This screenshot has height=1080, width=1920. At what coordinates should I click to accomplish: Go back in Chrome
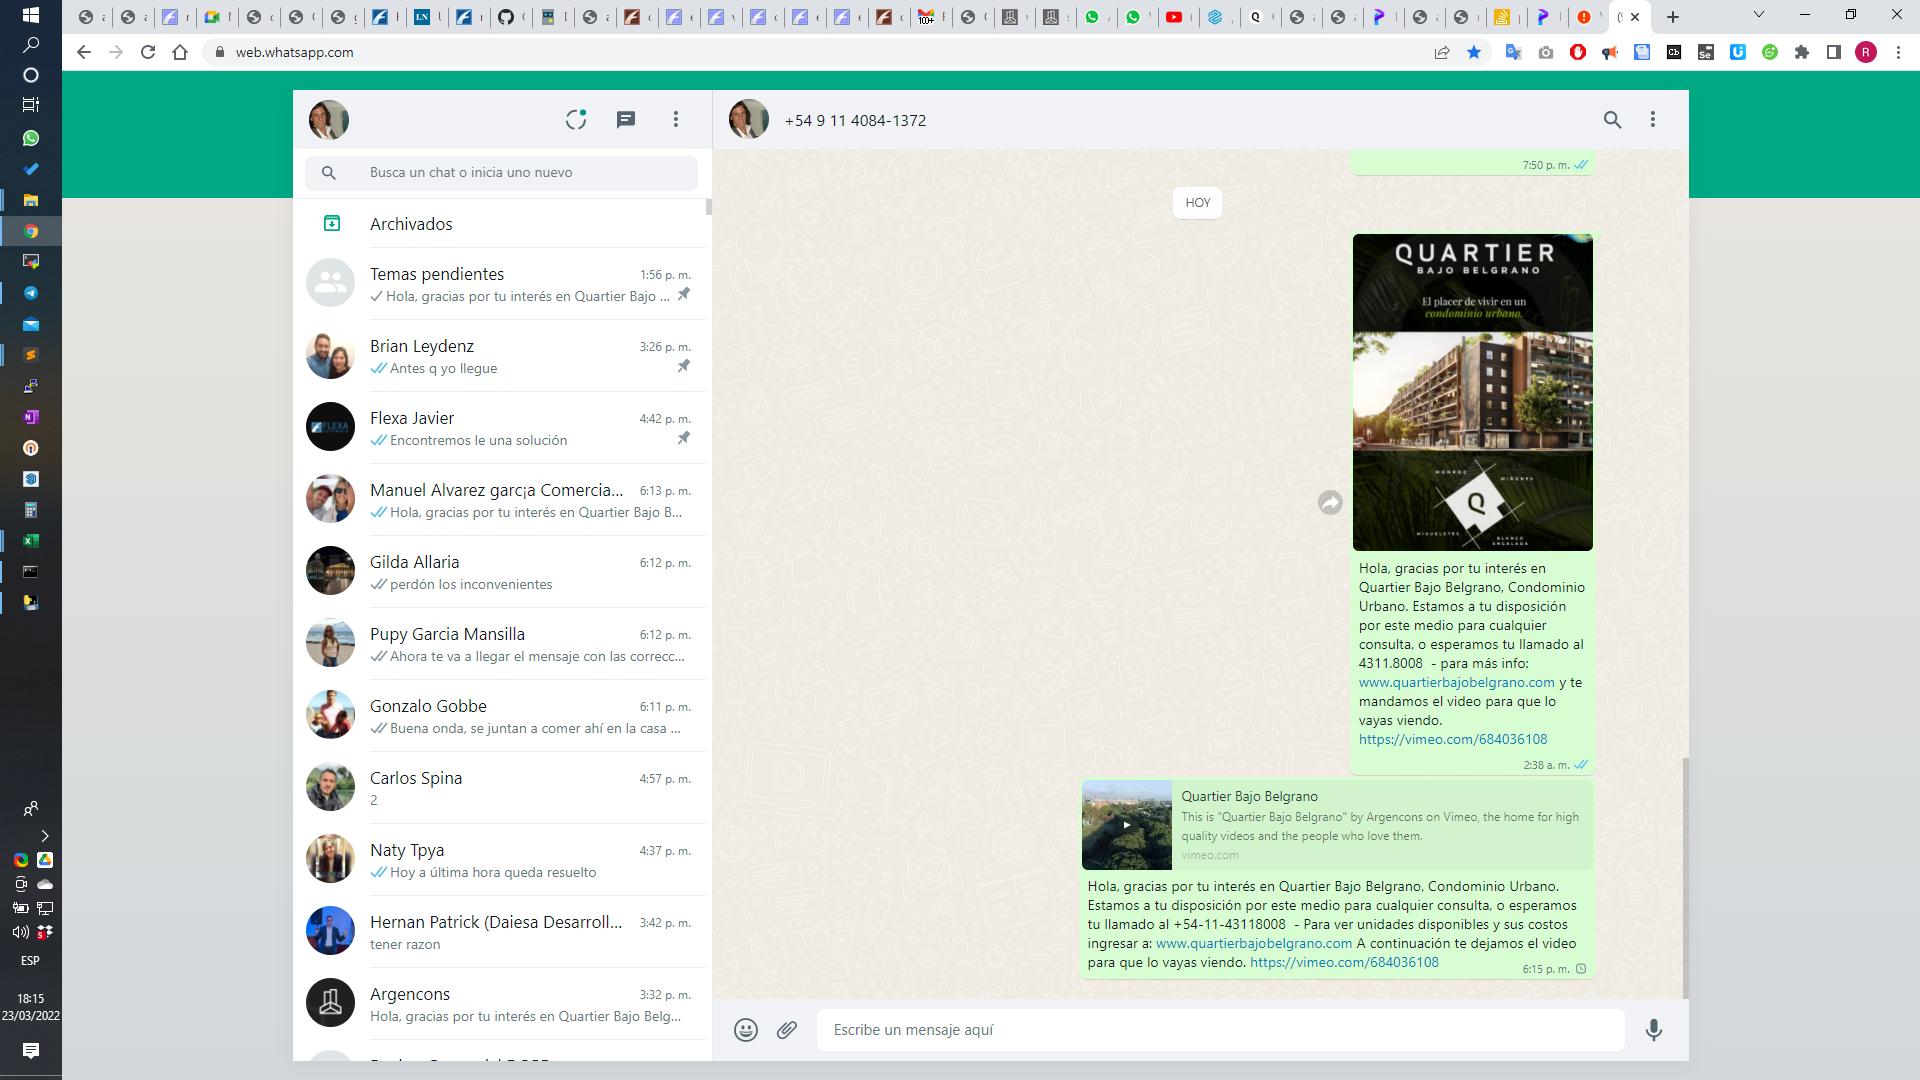pos(84,52)
